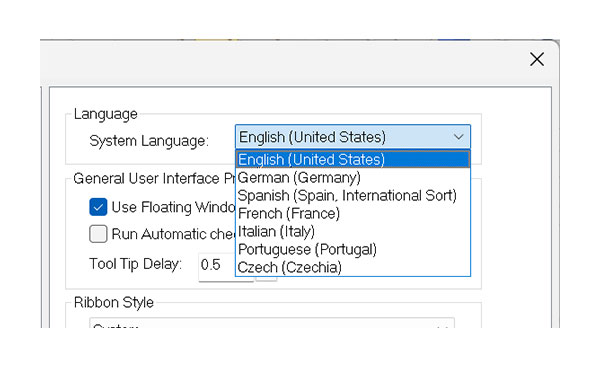Pick Czech (Czechia) from the dropdown
600x367 pixels.
[352, 267]
